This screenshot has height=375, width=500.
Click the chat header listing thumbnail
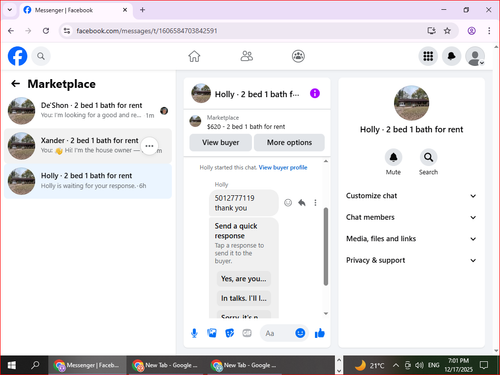[x=201, y=93]
